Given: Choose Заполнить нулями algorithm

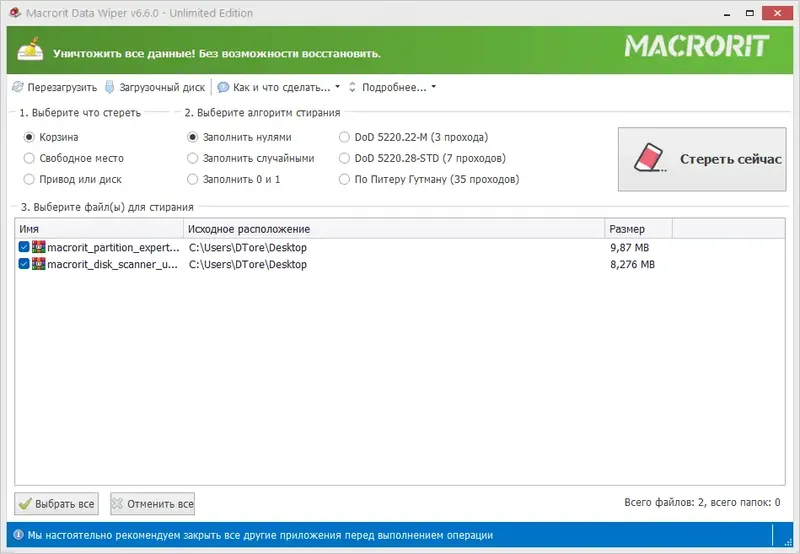Looking at the screenshot, I should 192,137.
